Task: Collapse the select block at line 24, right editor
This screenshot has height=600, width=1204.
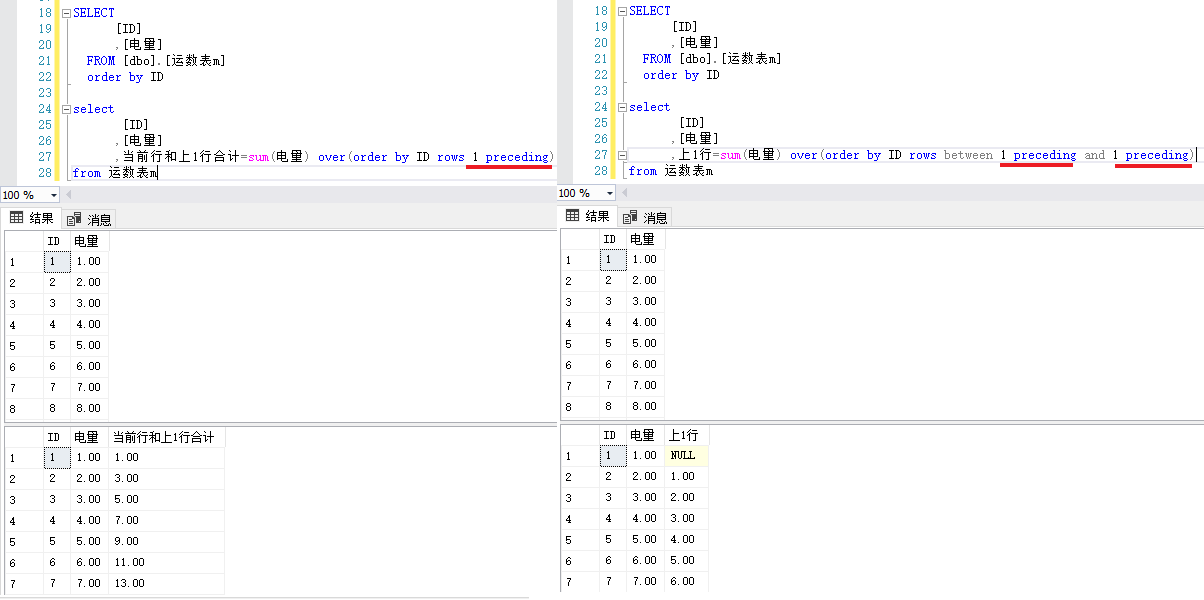Action: (x=621, y=107)
